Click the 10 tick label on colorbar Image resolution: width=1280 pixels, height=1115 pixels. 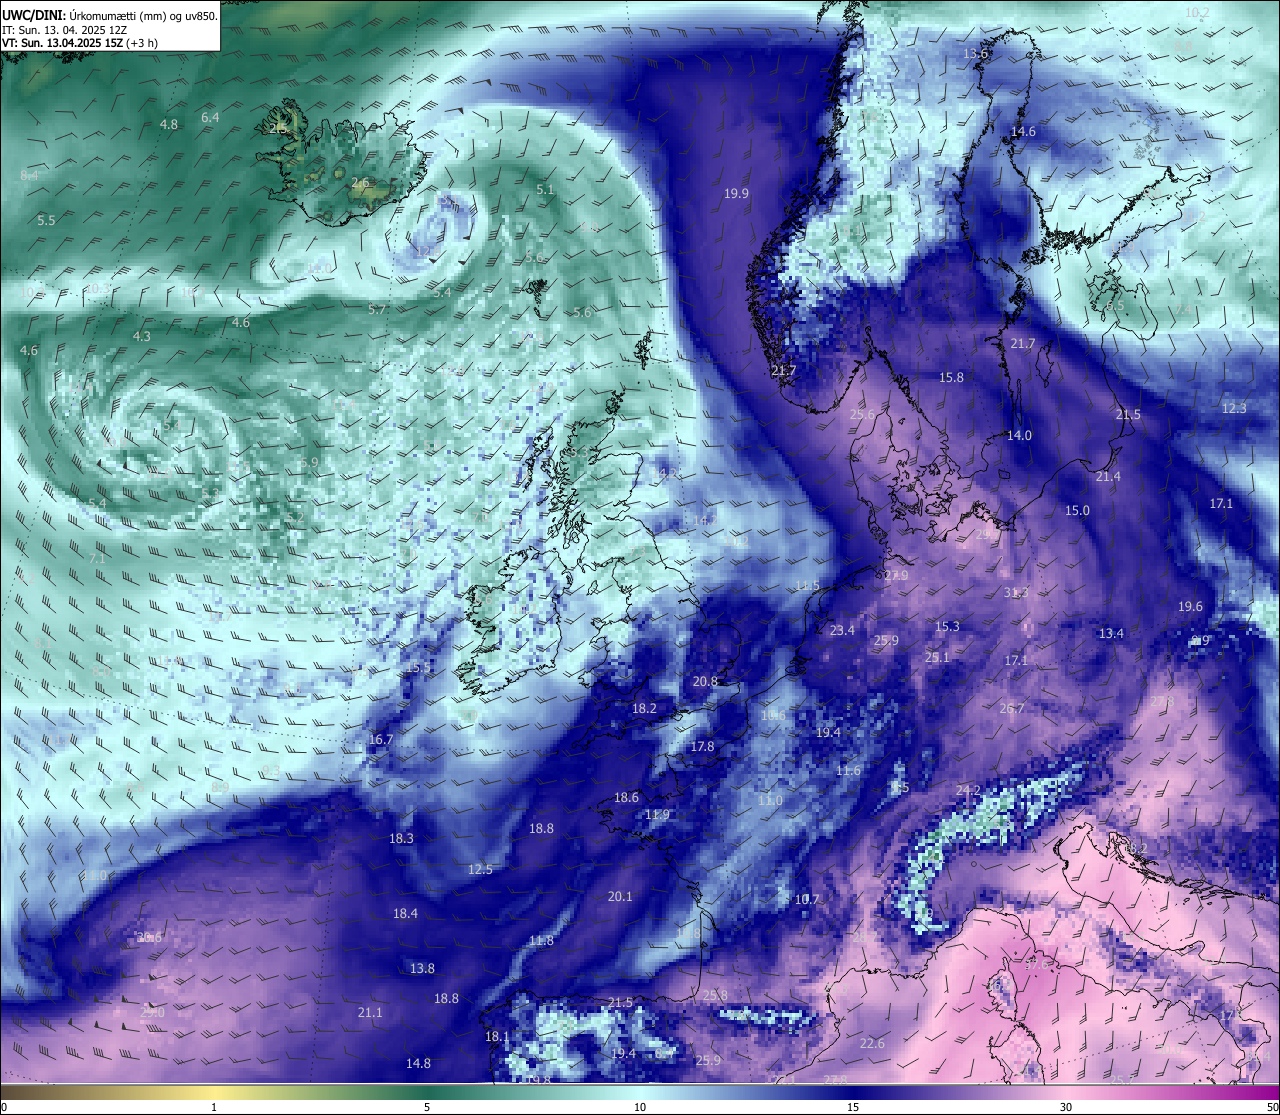pos(640,1106)
